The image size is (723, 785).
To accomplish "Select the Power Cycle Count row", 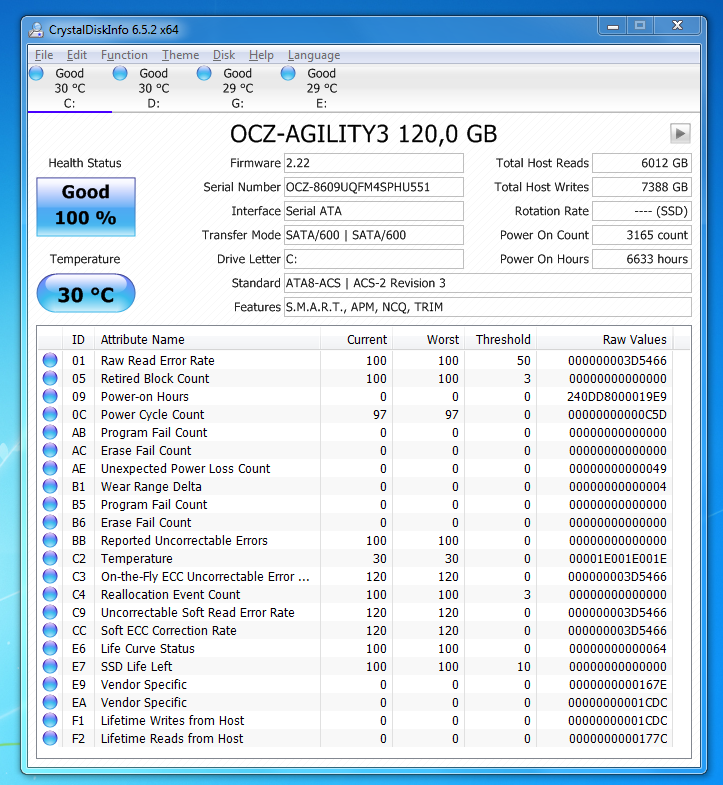I will pyautogui.click(x=152, y=415).
